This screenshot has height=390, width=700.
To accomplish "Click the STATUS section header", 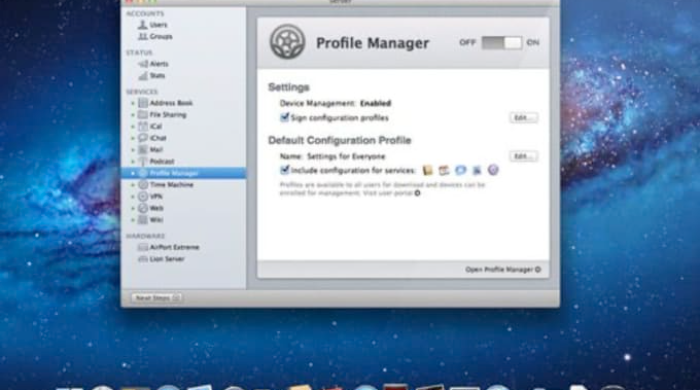I will pyautogui.click(x=139, y=52).
